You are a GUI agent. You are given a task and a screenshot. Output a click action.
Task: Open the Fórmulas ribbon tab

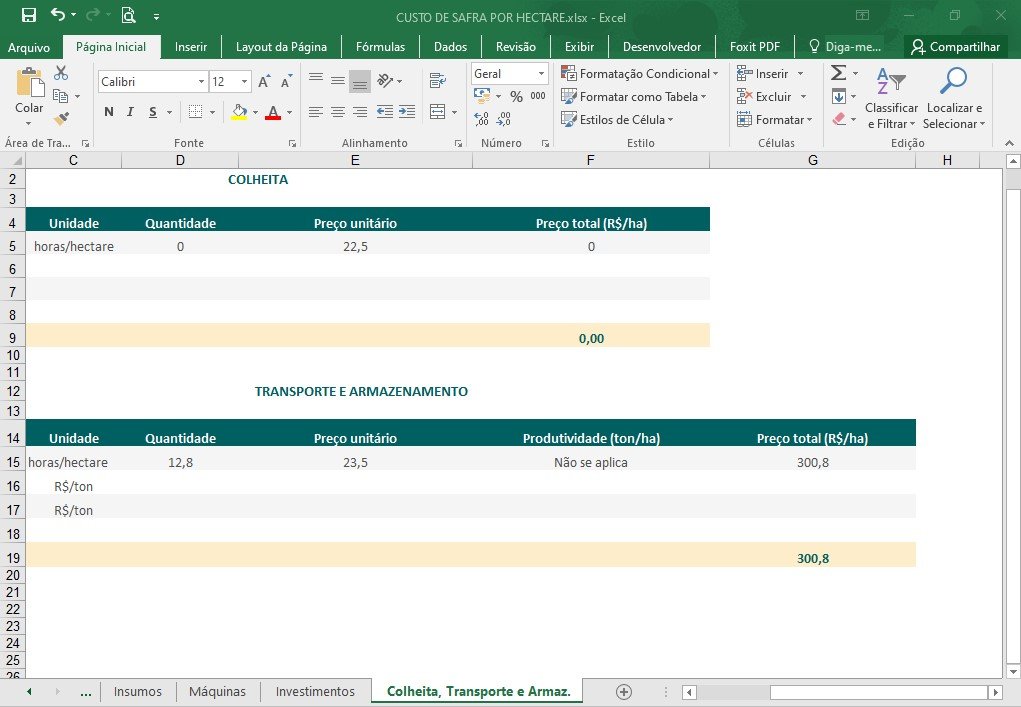pos(380,47)
